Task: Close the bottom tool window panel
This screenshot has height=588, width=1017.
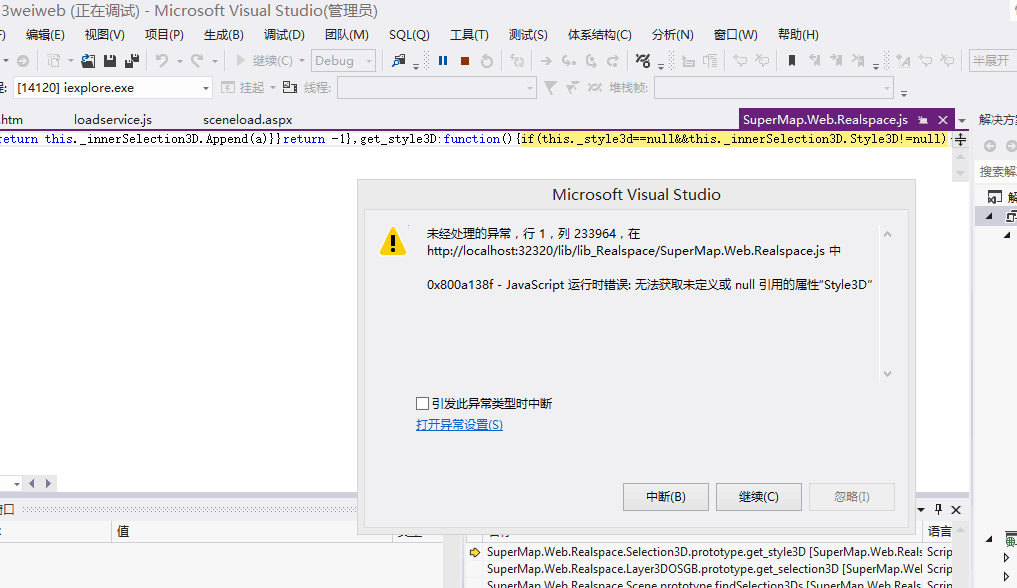Action: tap(956, 510)
